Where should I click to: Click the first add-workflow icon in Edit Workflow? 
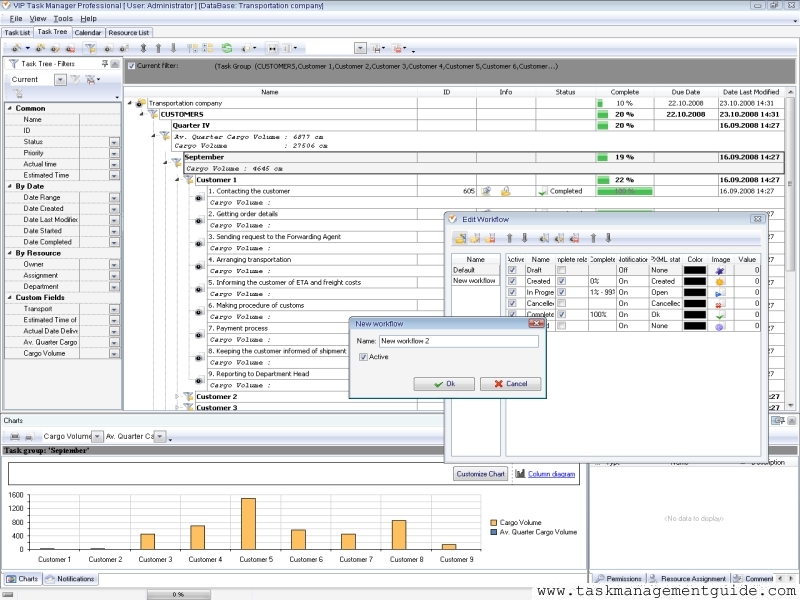(x=460, y=238)
